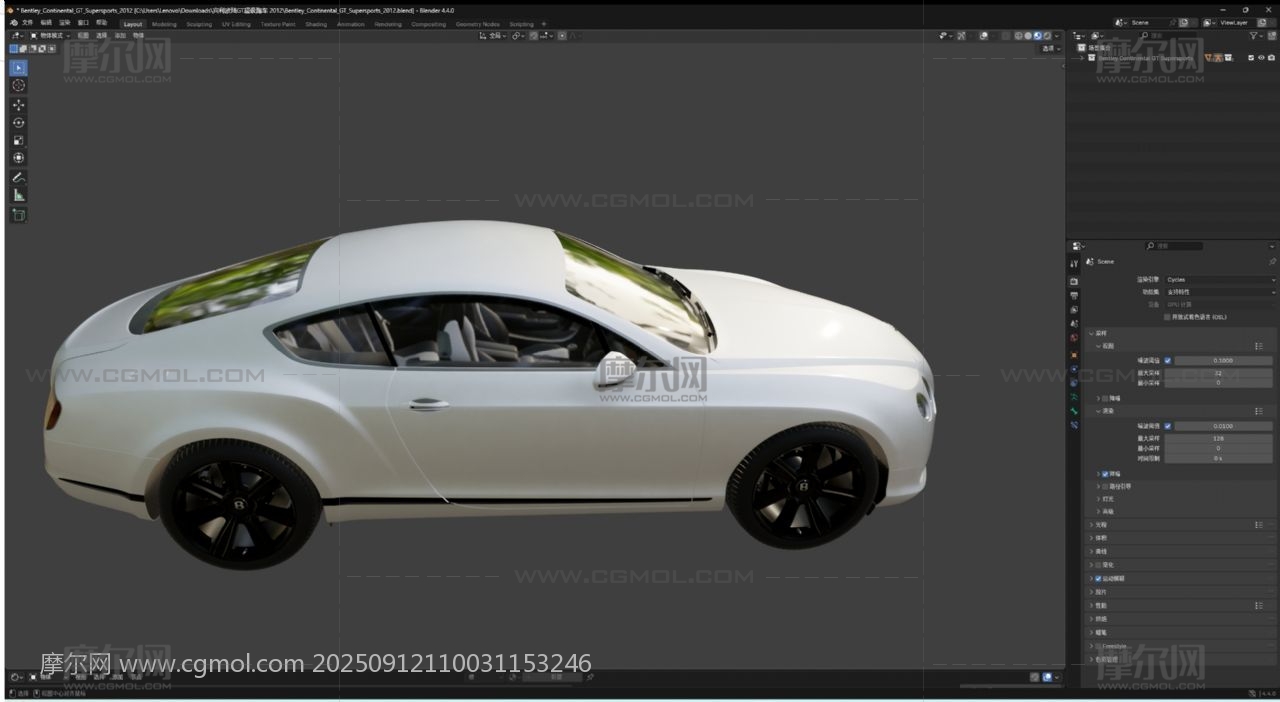Switch to Geometry Nodes workspace tab
The width and height of the screenshot is (1280, 702).
[477, 24]
